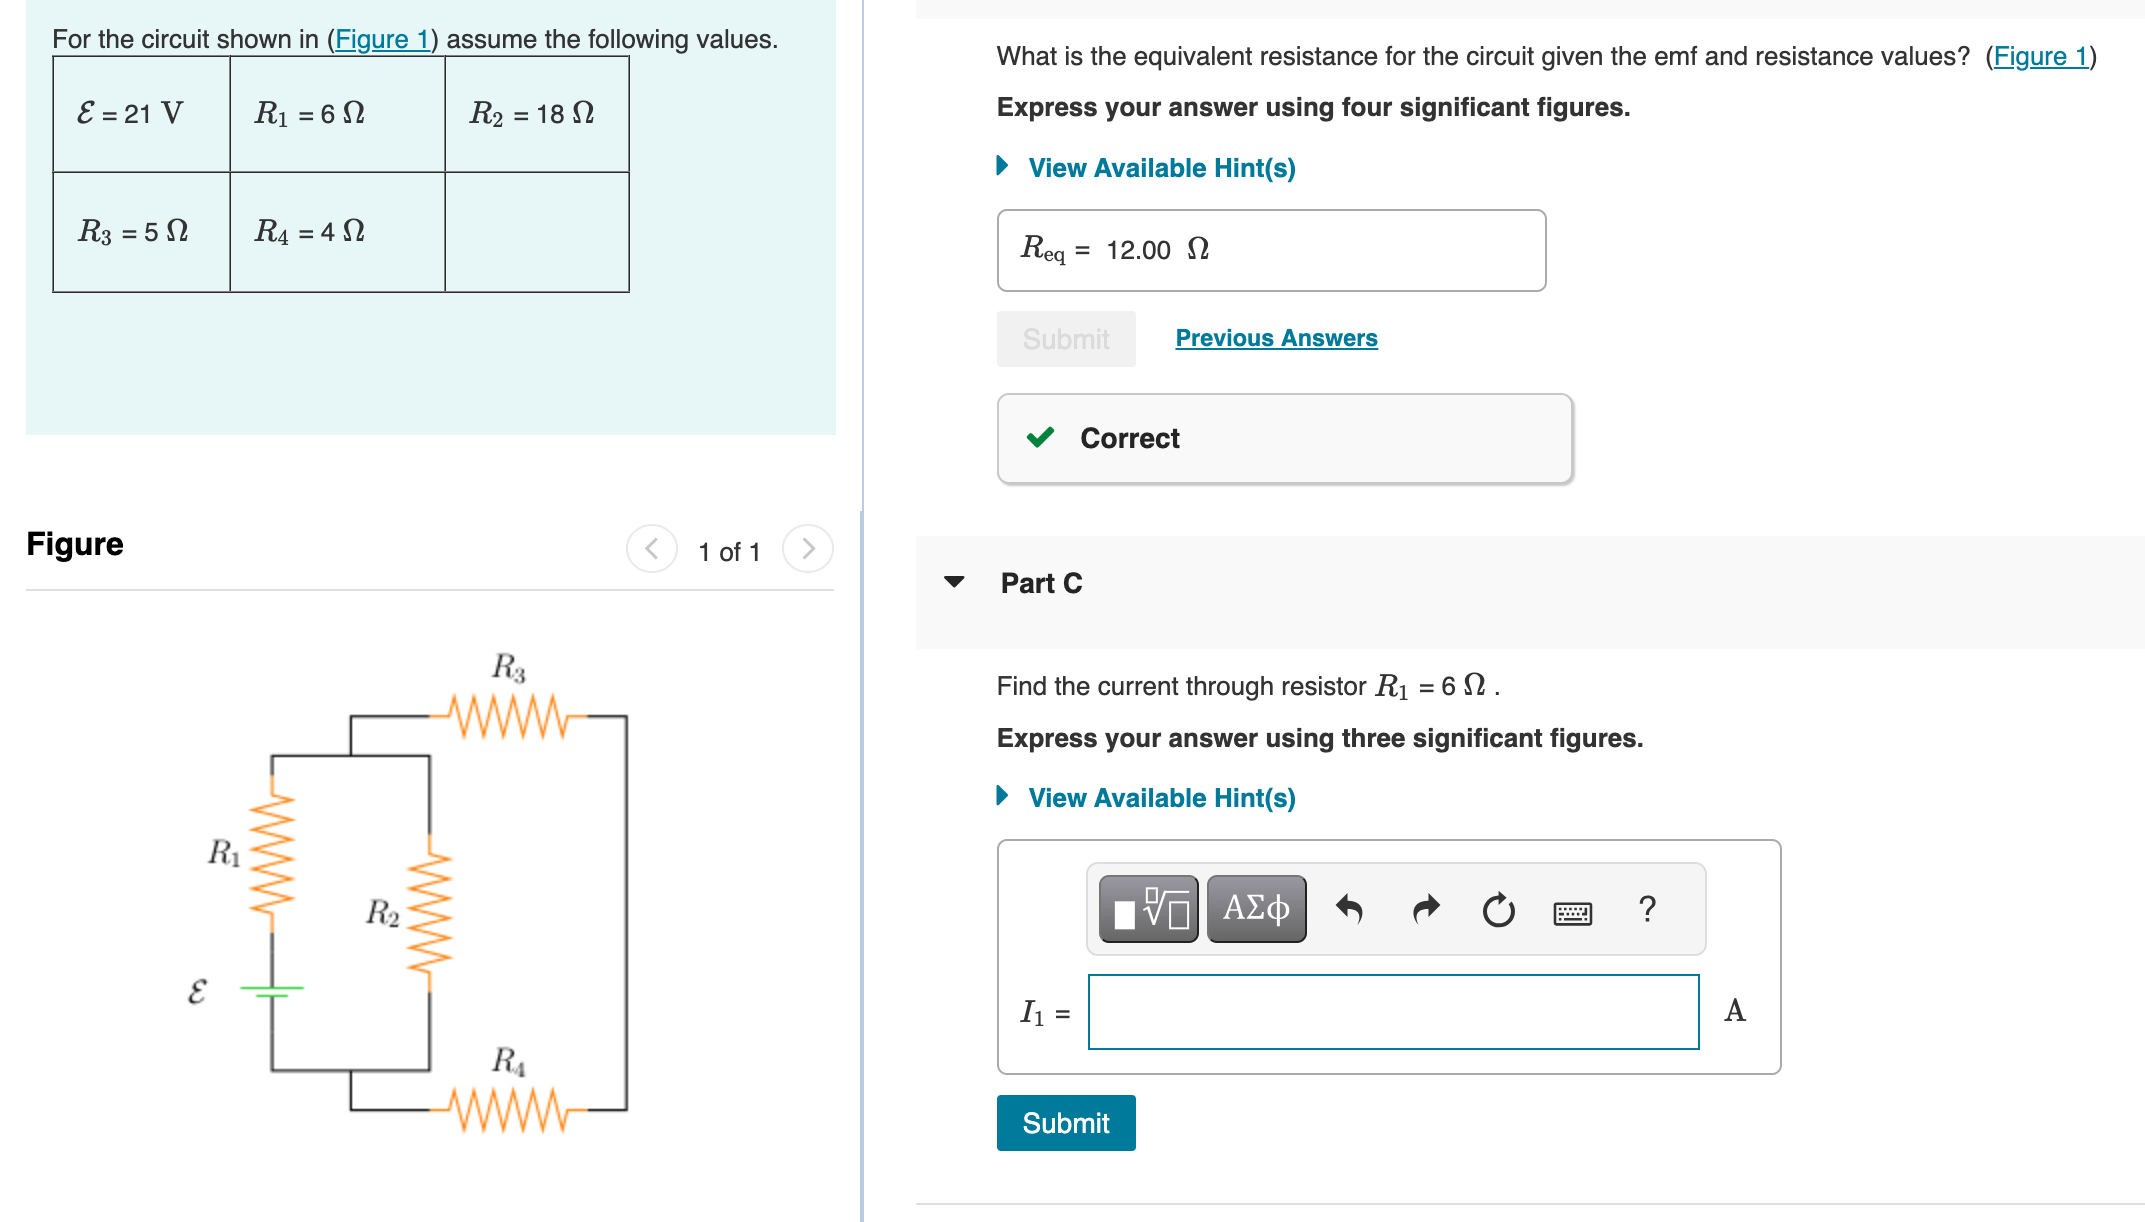Click inside the I1 answer input field
The height and width of the screenshot is (1222, 2145).
point(1393,1012)
